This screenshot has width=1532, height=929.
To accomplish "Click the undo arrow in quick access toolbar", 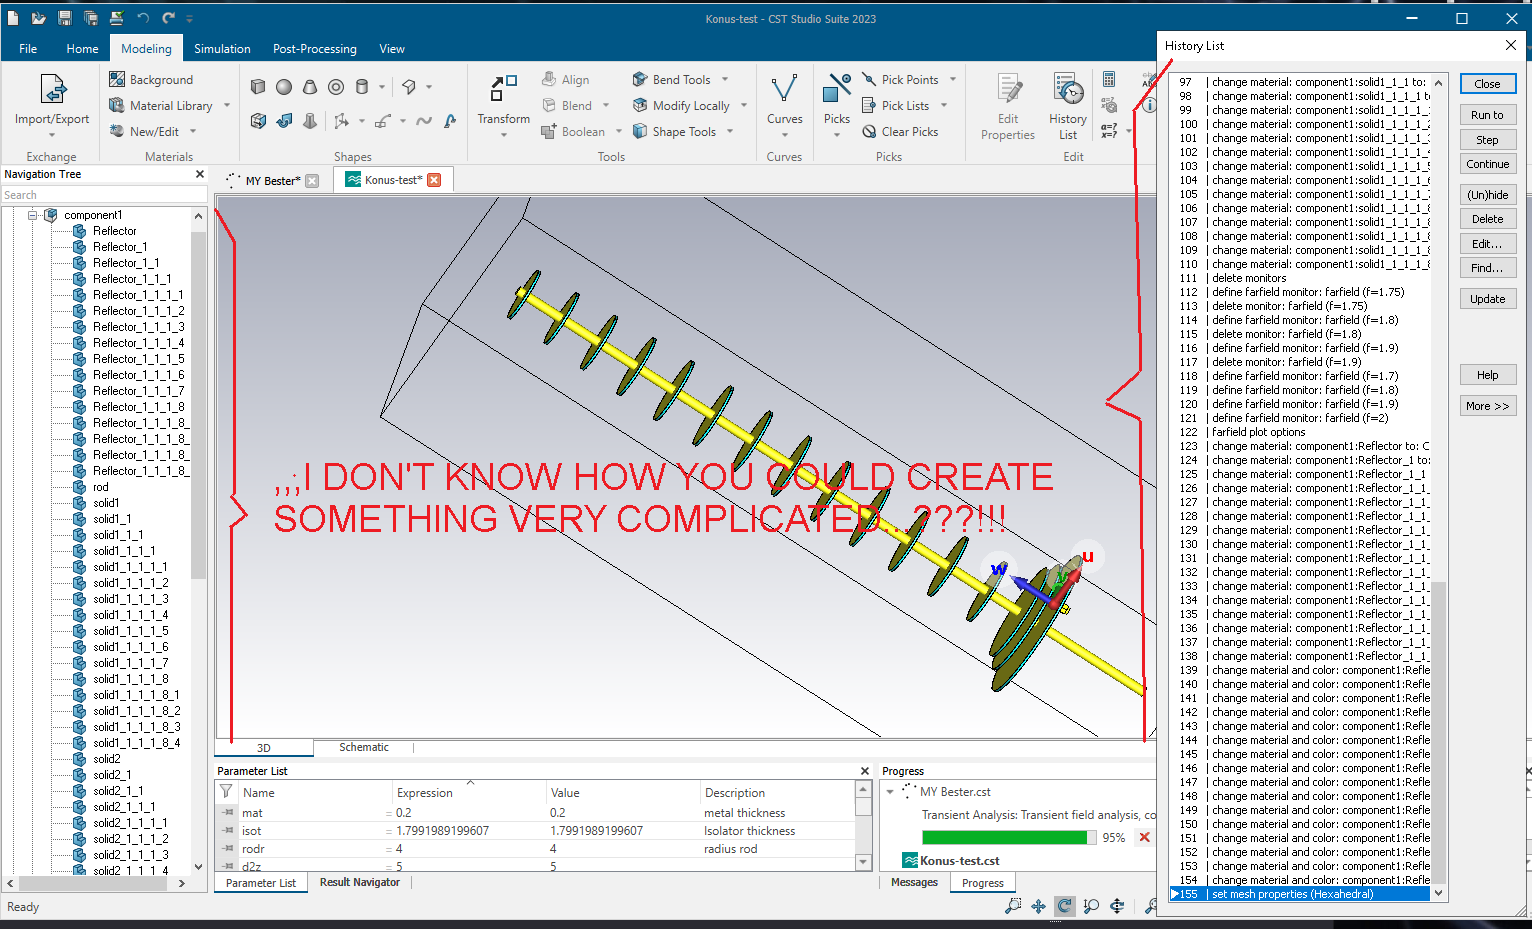I will pos(143,18).
